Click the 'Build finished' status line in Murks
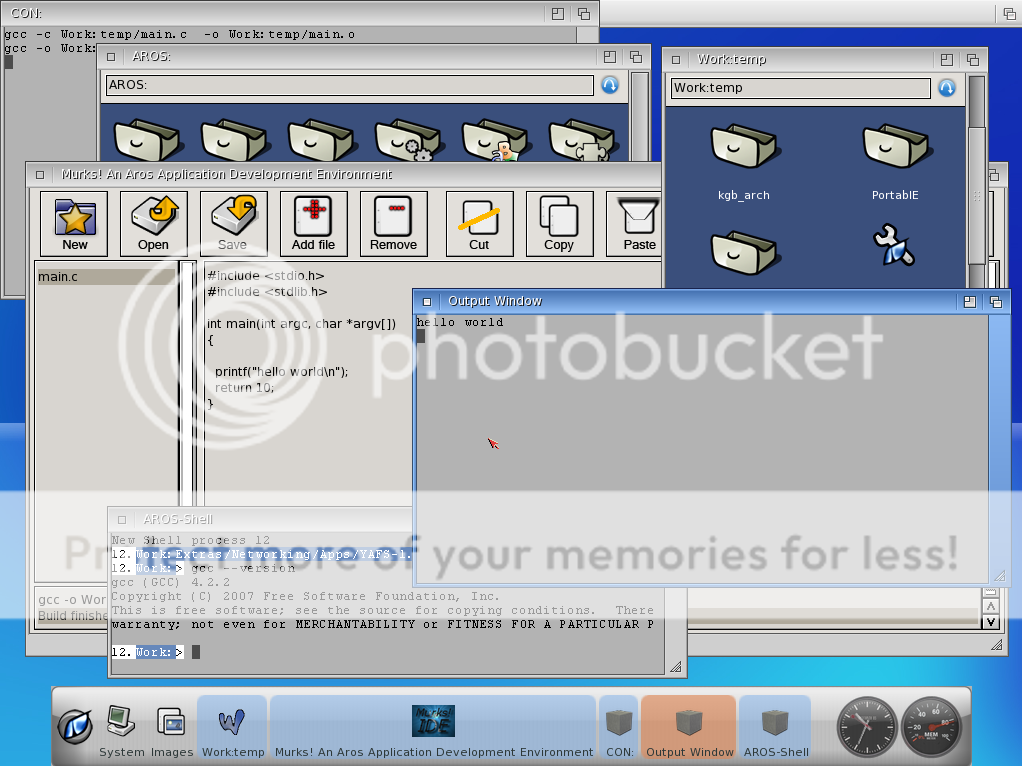Viewport: 1022px width, 766px height. [72, 615]
